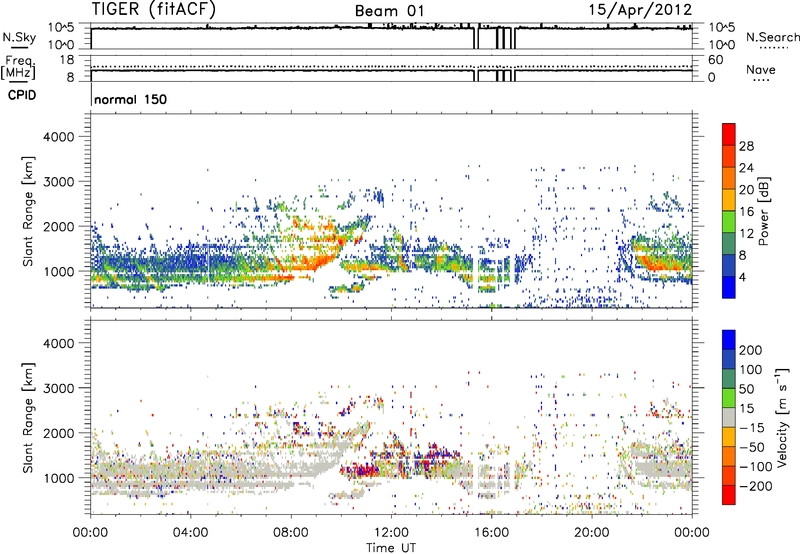Click the "2000" tick of the power panel

click(x=59, y=226)
